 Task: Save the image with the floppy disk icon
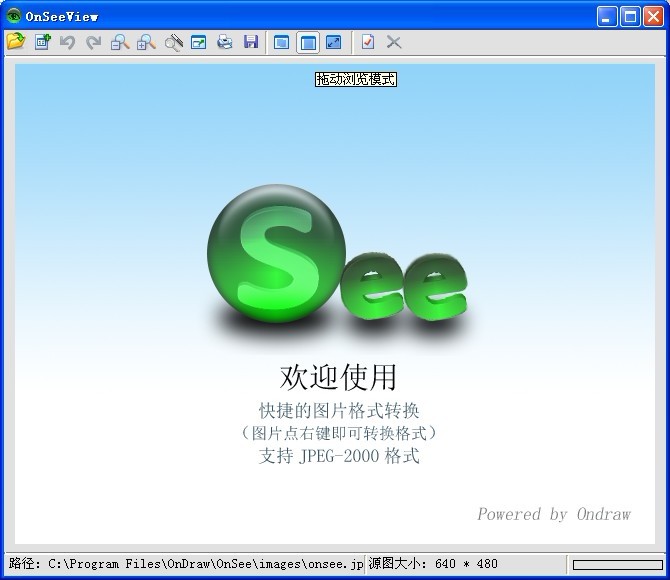pos(251,42)
